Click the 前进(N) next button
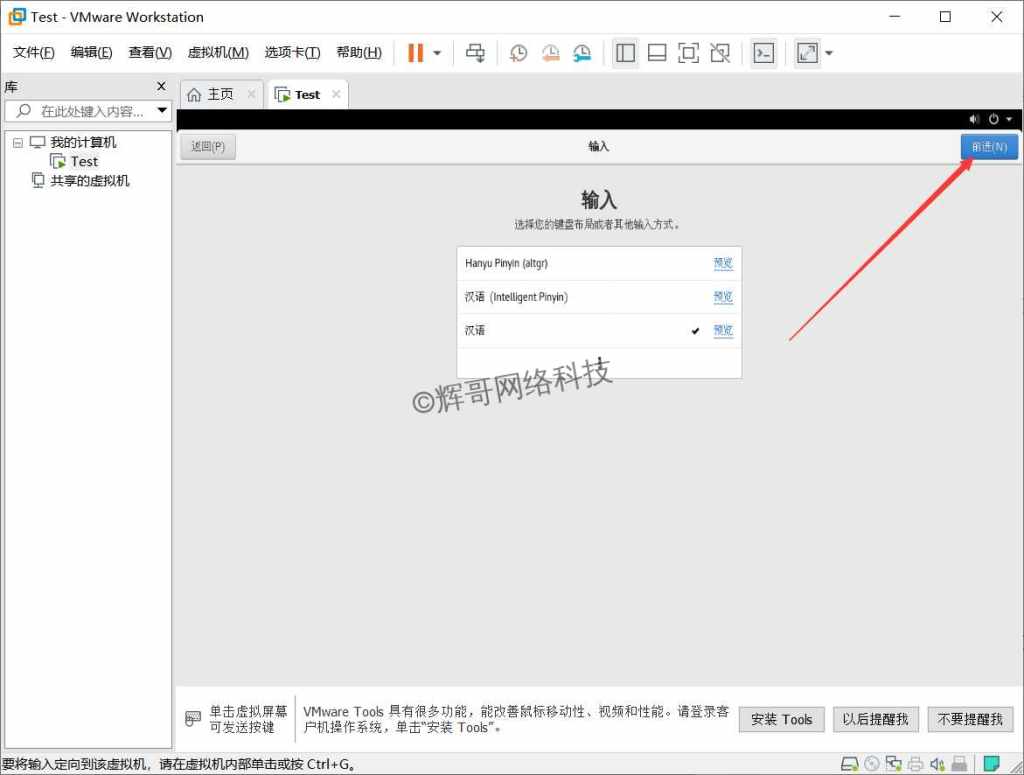1024x775 pixels. [x=989, y=146]
